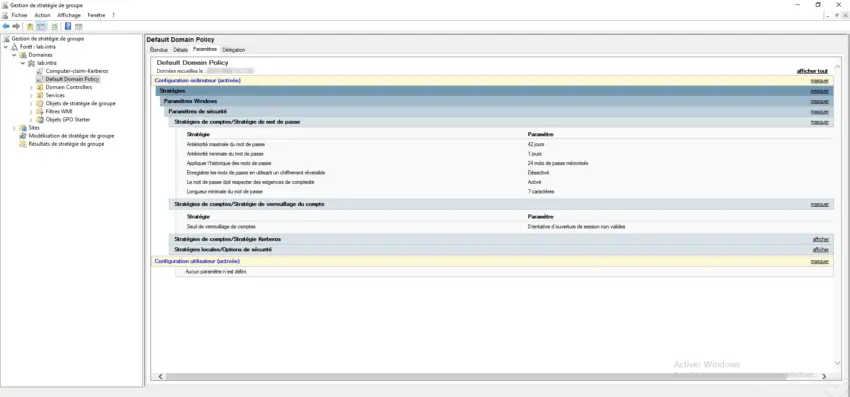The image size is (850, 397).
Task: Switch to the Détails tab
Action: [x=181, y=50]
